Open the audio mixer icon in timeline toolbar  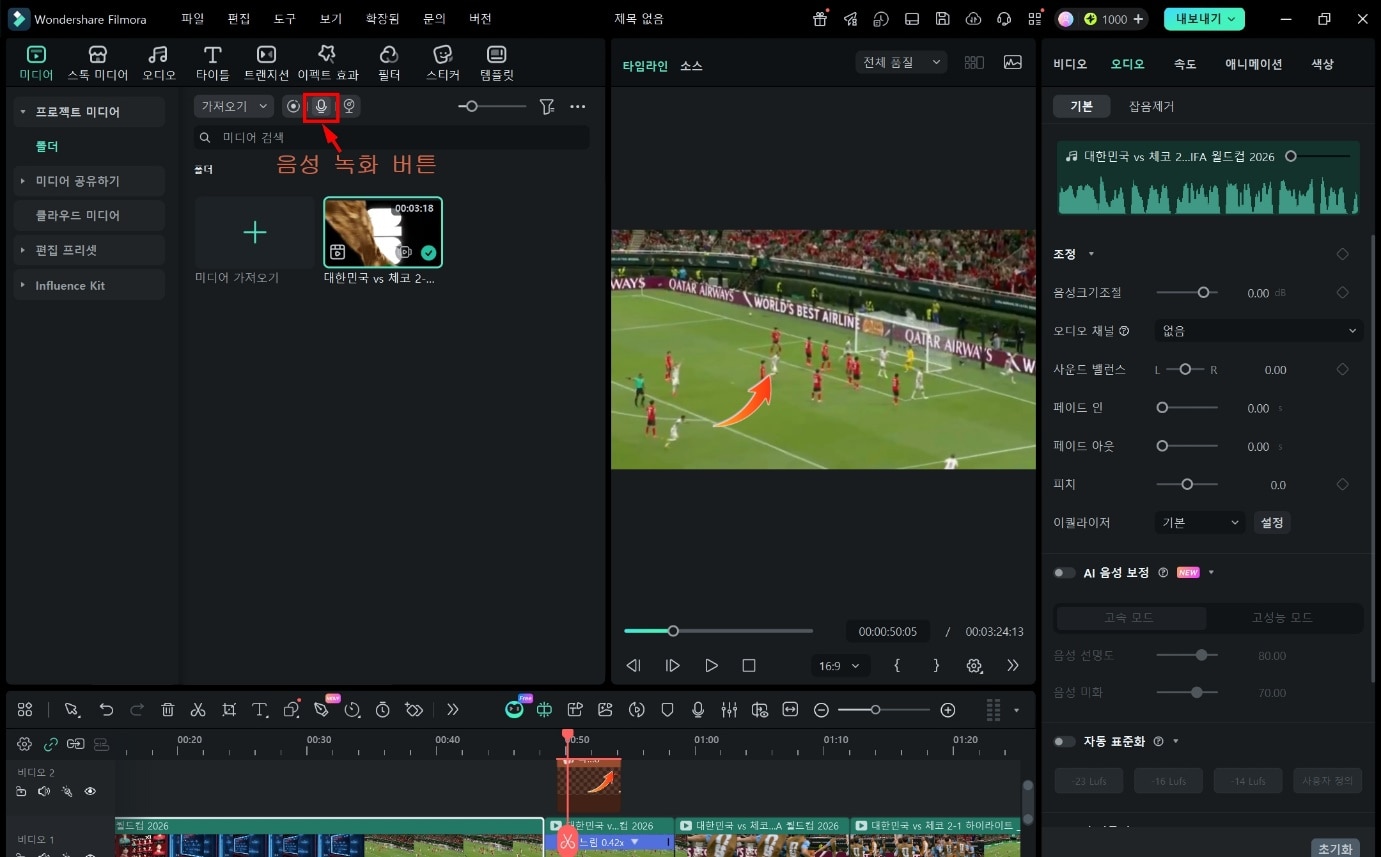pos(729,710)
